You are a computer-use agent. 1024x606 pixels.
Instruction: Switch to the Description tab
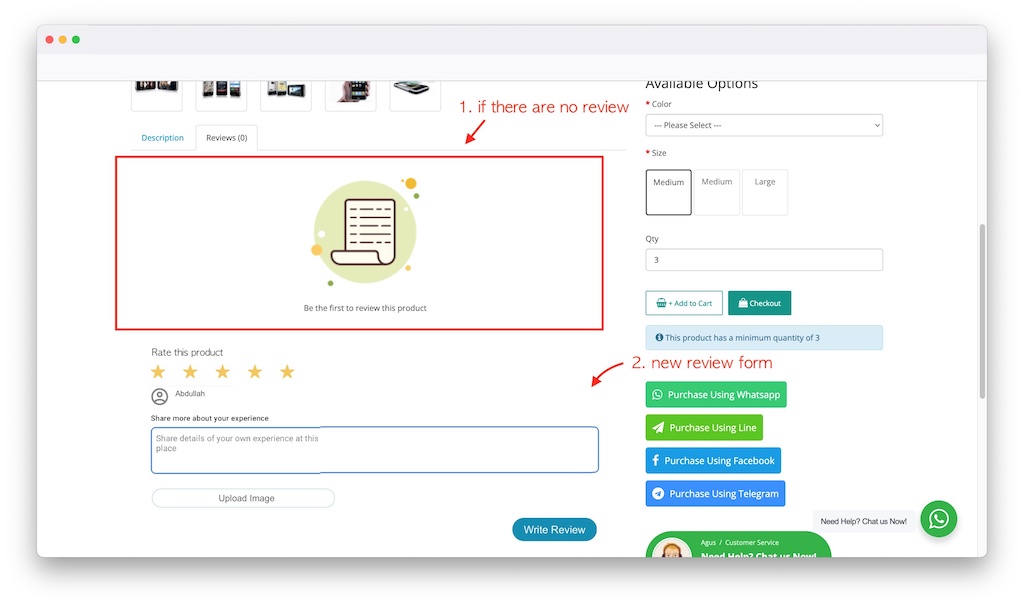[163, 138]
